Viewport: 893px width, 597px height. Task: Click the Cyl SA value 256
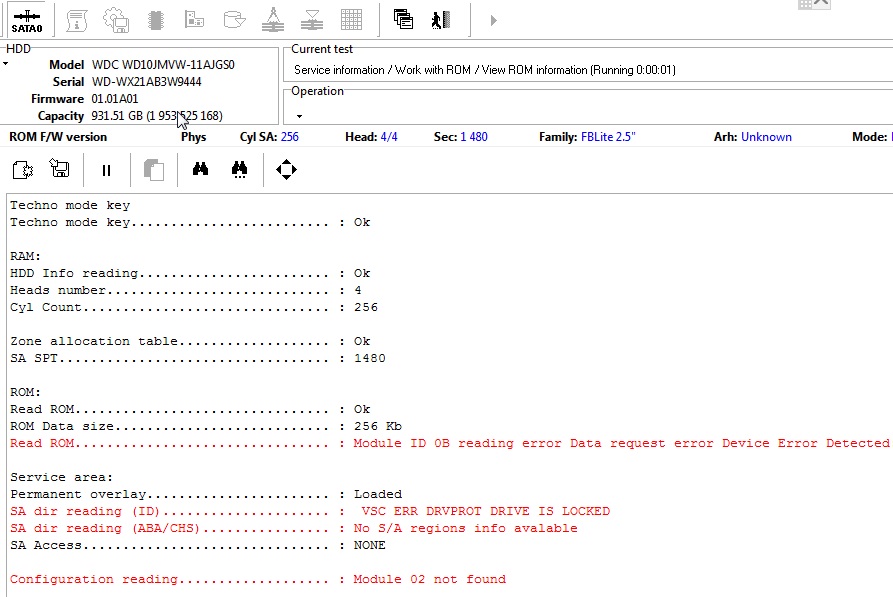tap(289, 137)
